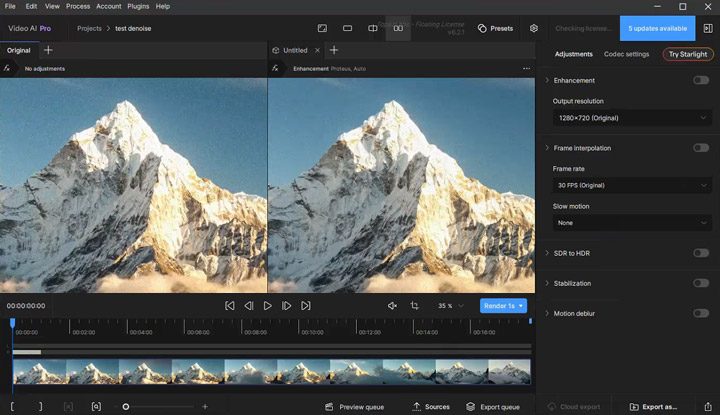This screenshot has width=720, height=415.
Task: Enable the Enhancement toggle
Action: pyautogui.click(x=701, y=80)
